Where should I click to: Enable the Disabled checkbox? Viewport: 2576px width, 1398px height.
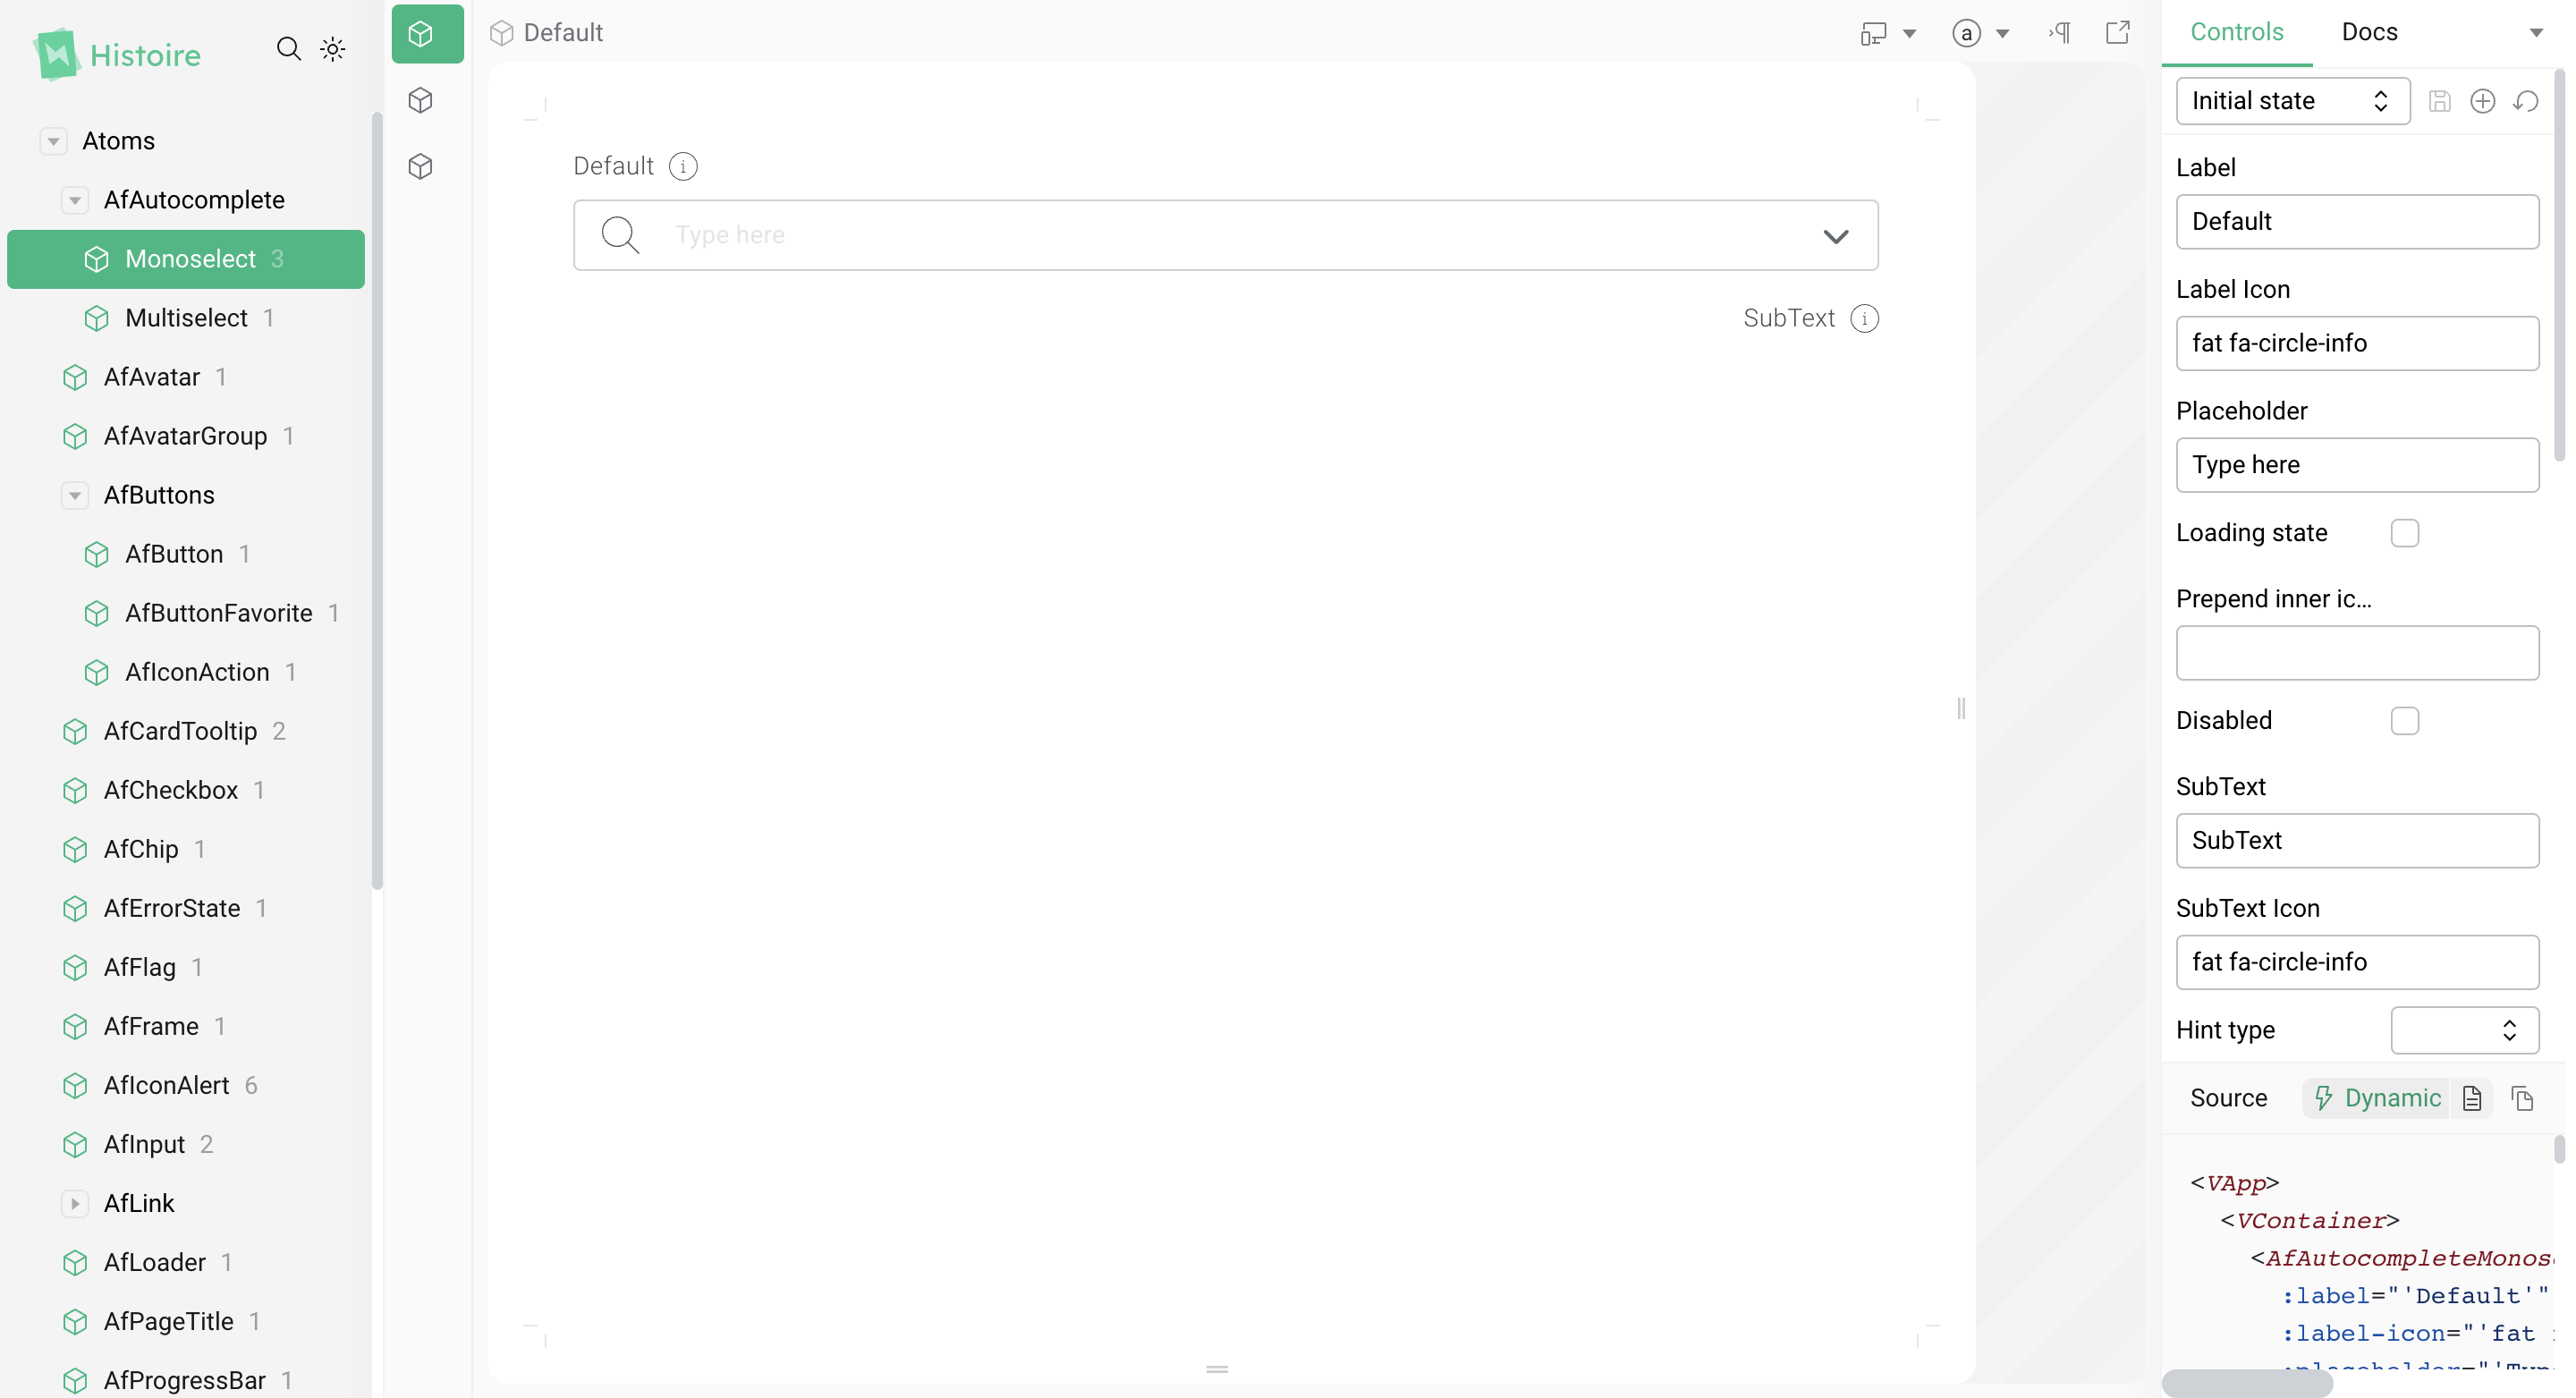pyautogui.click(x=2405, y=721)
